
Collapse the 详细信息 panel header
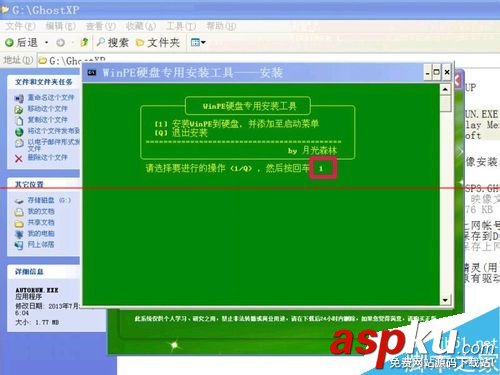click(44, 272)
